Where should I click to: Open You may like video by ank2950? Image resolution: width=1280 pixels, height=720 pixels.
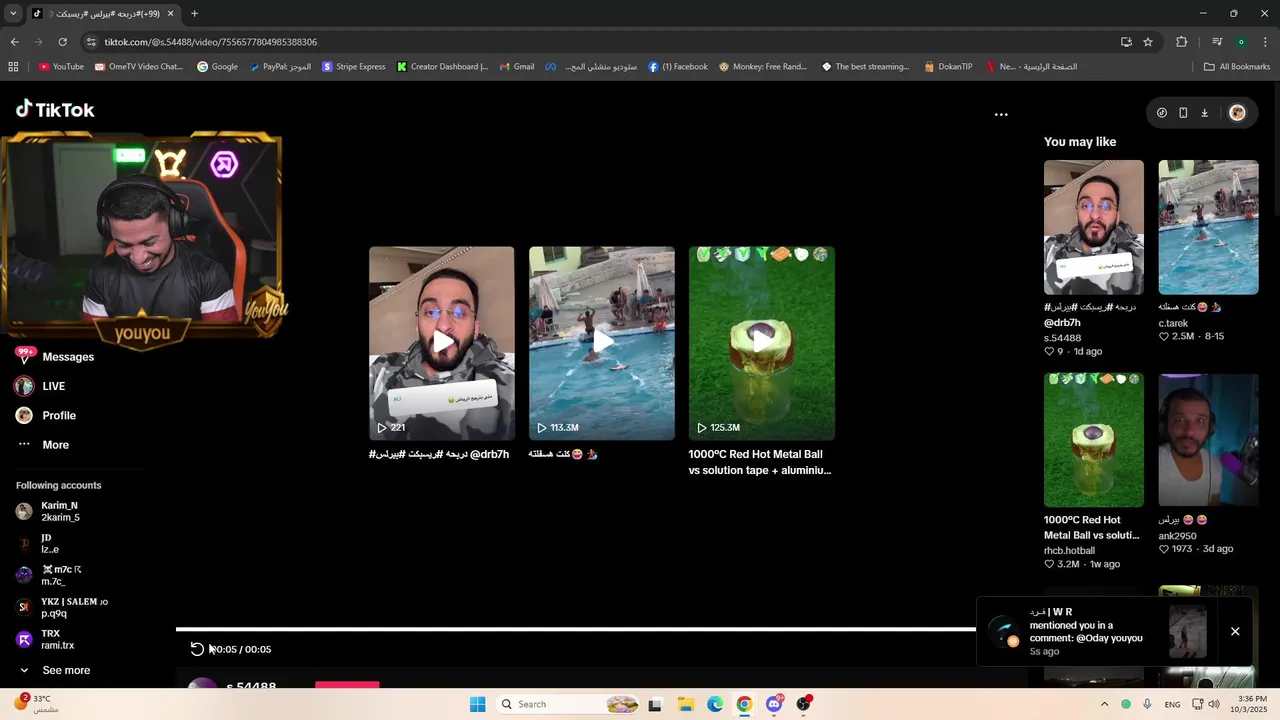pos(1208,440)
